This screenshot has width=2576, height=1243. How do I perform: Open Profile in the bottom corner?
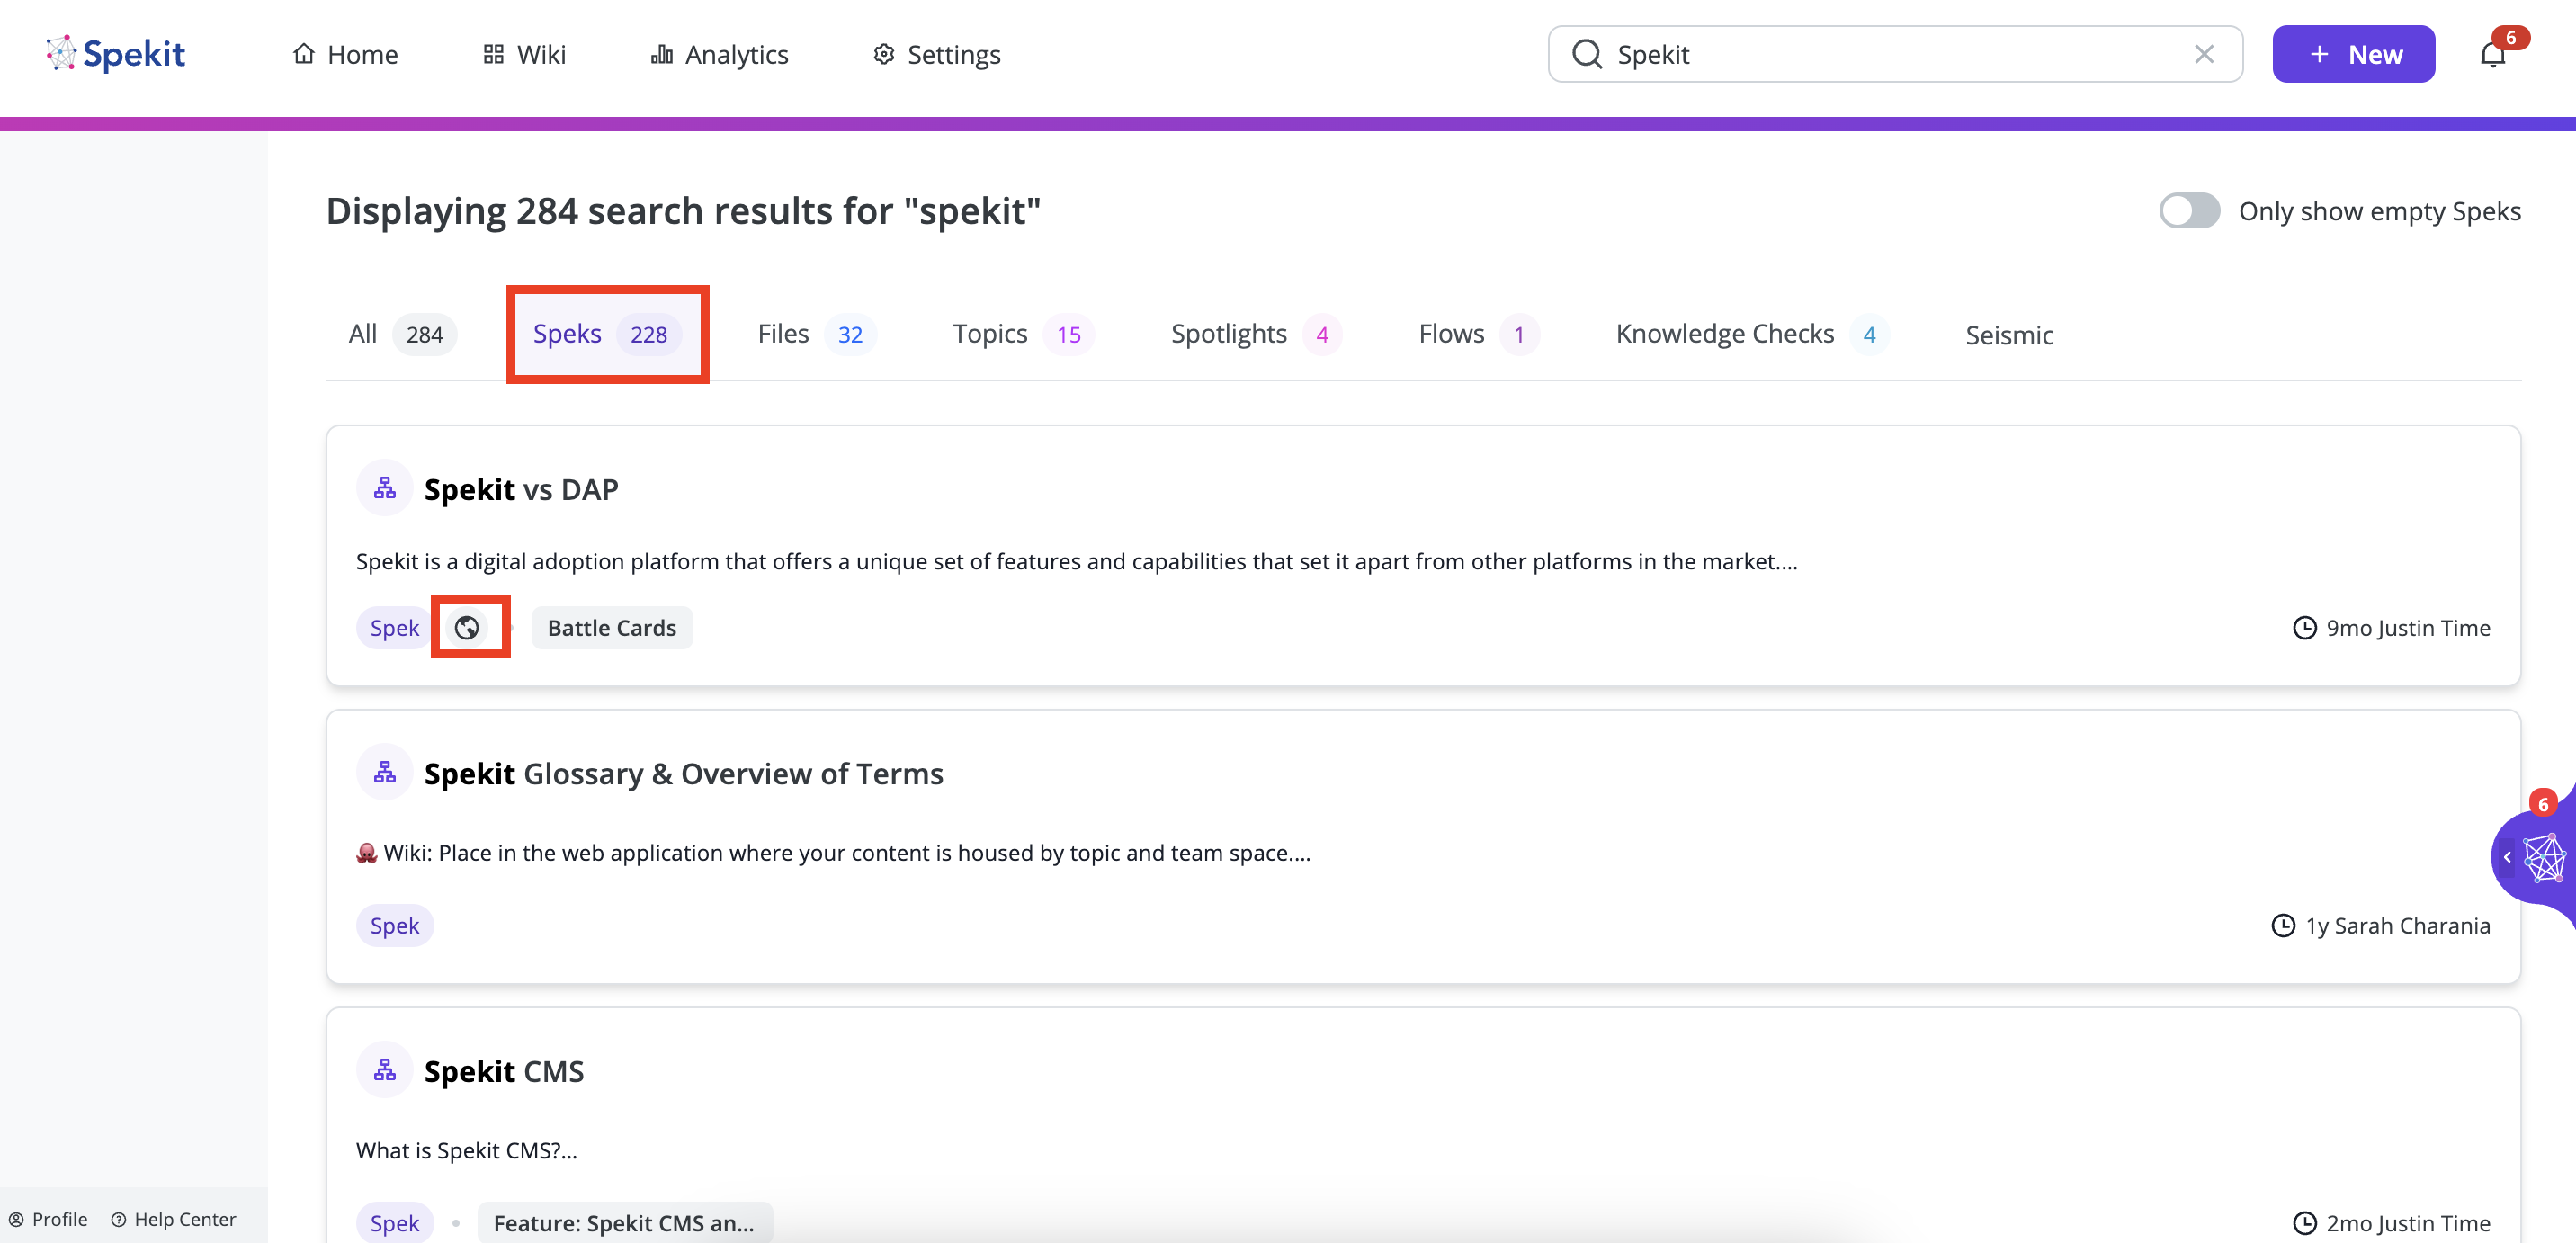(48, 1219)
